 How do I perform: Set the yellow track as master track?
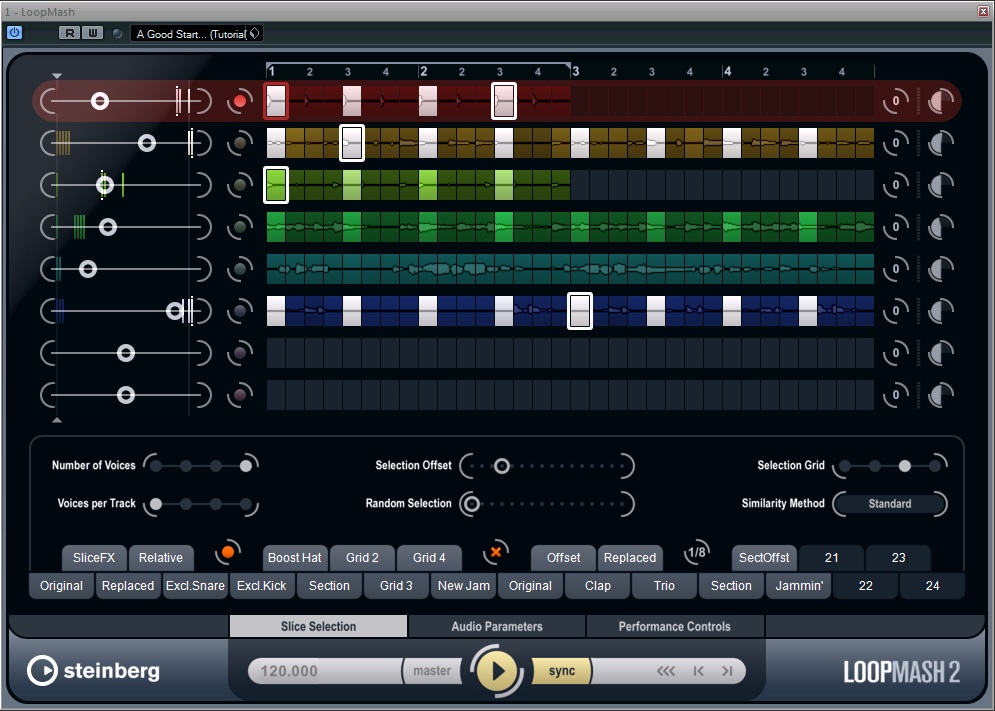click(239, 143)
